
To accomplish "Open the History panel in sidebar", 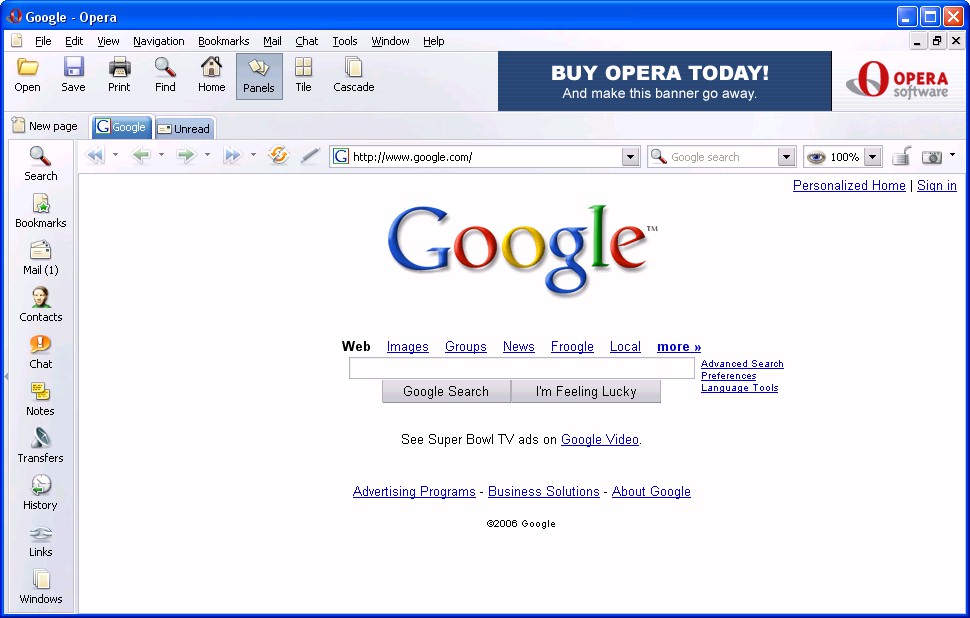I will 41,492.
